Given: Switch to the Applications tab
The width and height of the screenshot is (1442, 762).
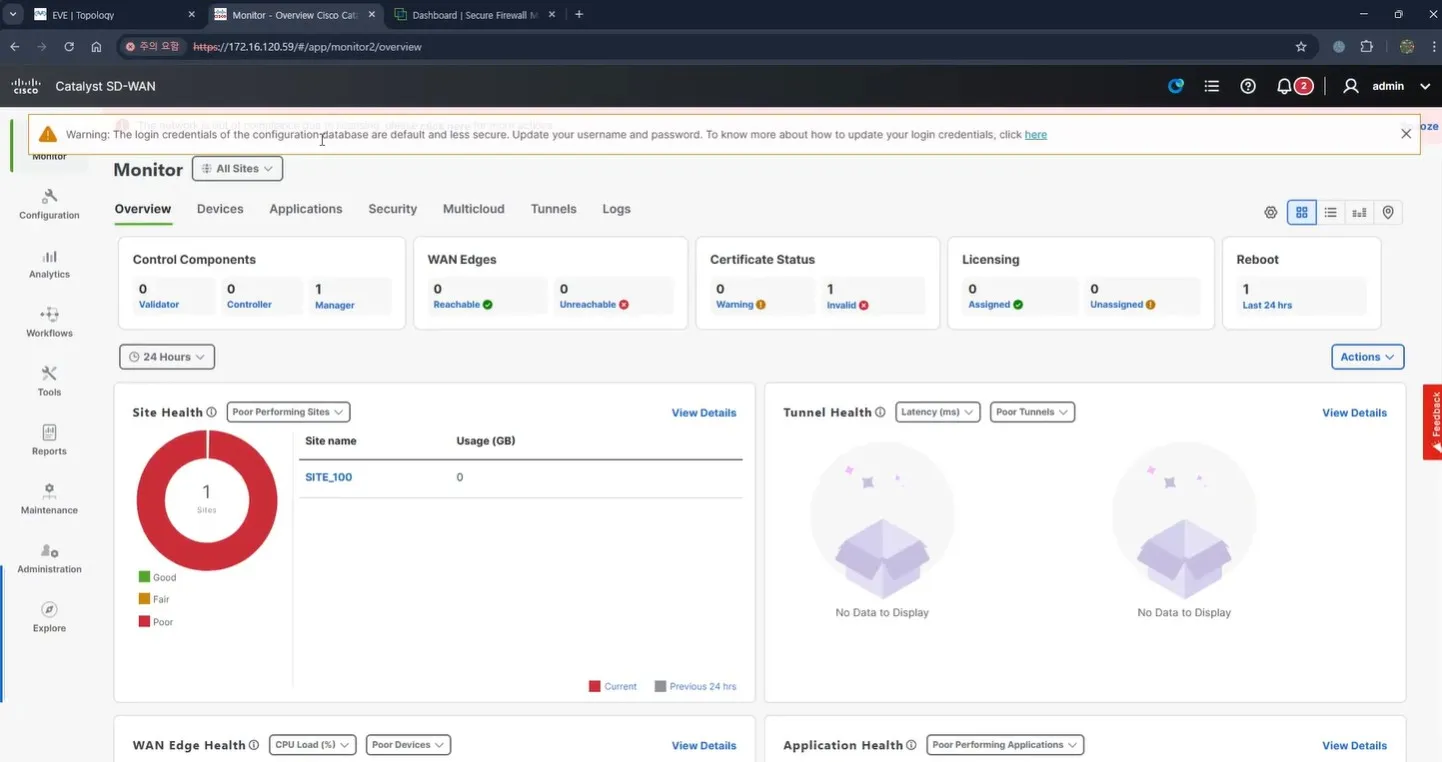Looking at the screenshot, I should pyautogui.click(x=306, y=209).
